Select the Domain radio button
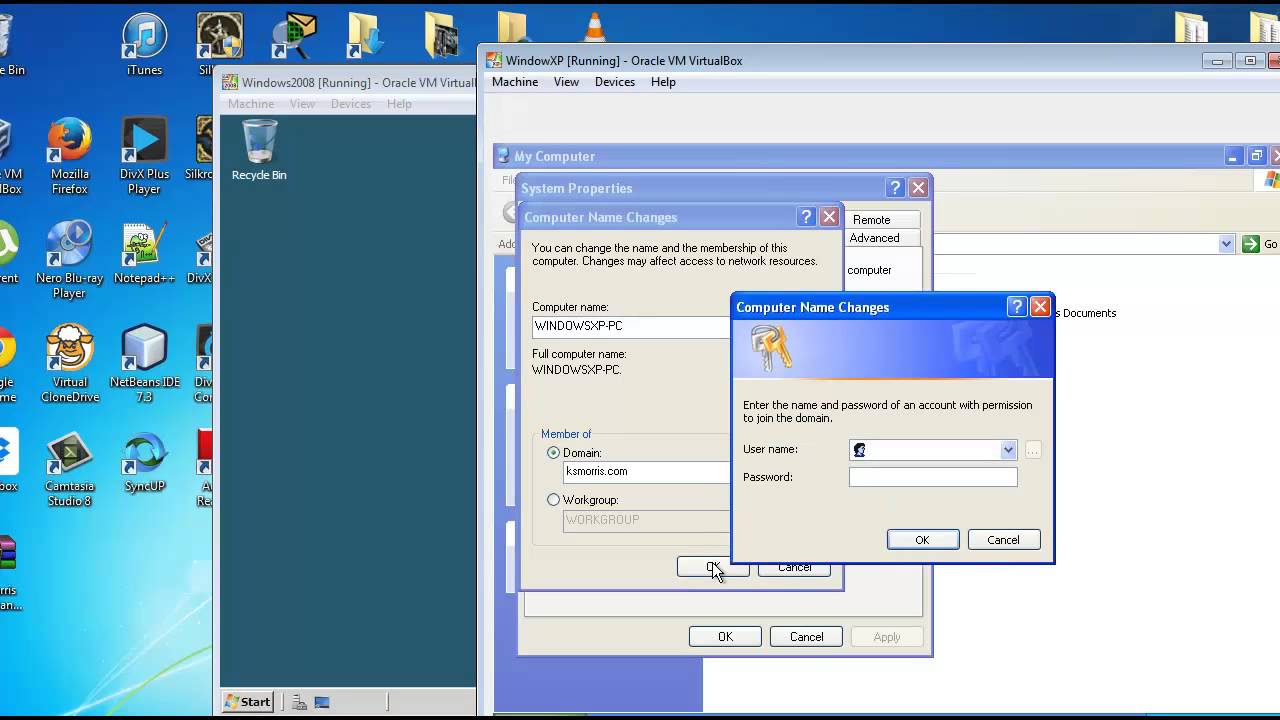This screenshot has width=1280, height=720. (554, 453)
